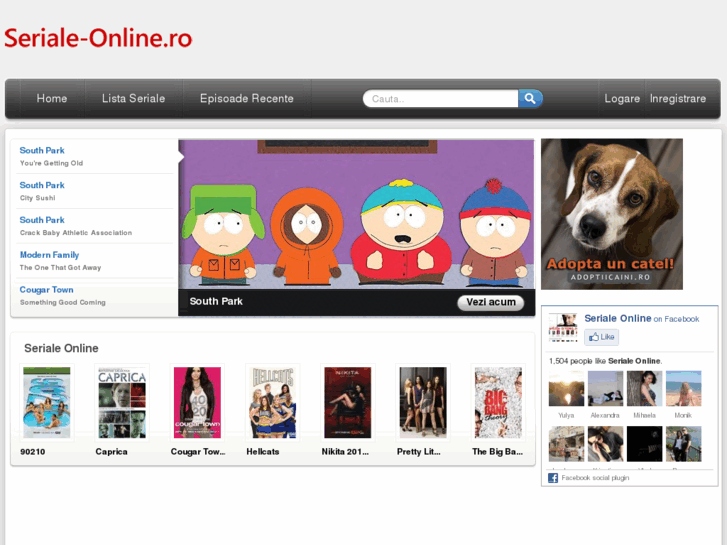Click the Seriale Online Facebook page avatar
The width and height of the screenshot is (727, 545).
[x=563, y=327]
